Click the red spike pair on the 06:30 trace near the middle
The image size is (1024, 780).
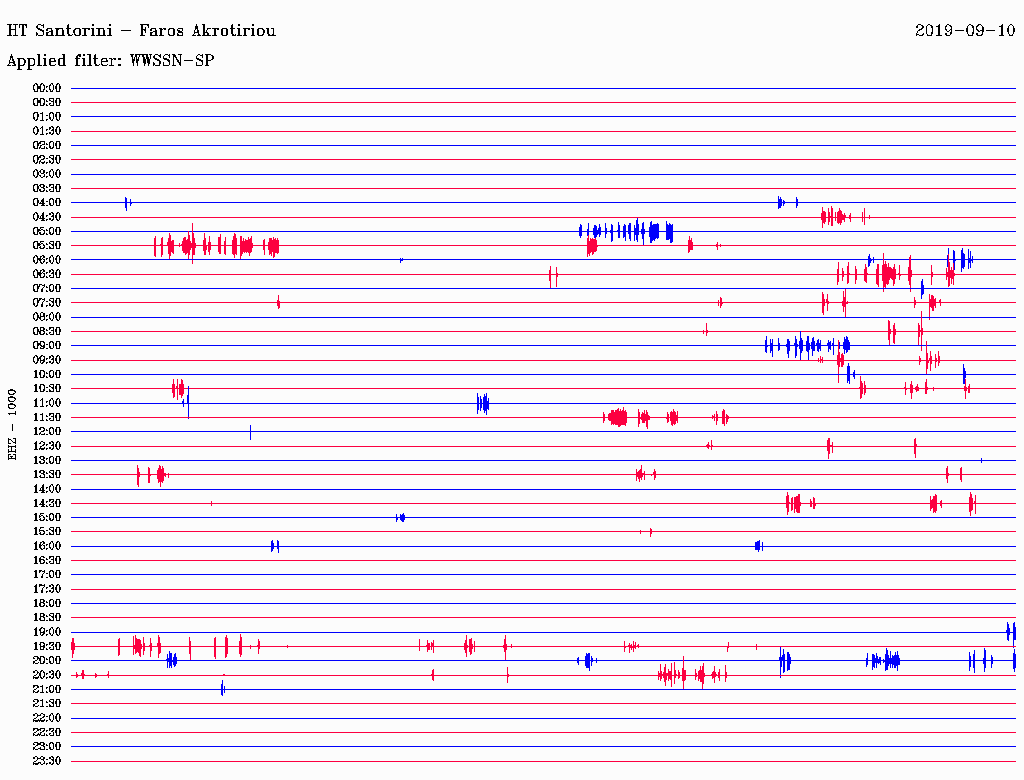pos(553,276)
